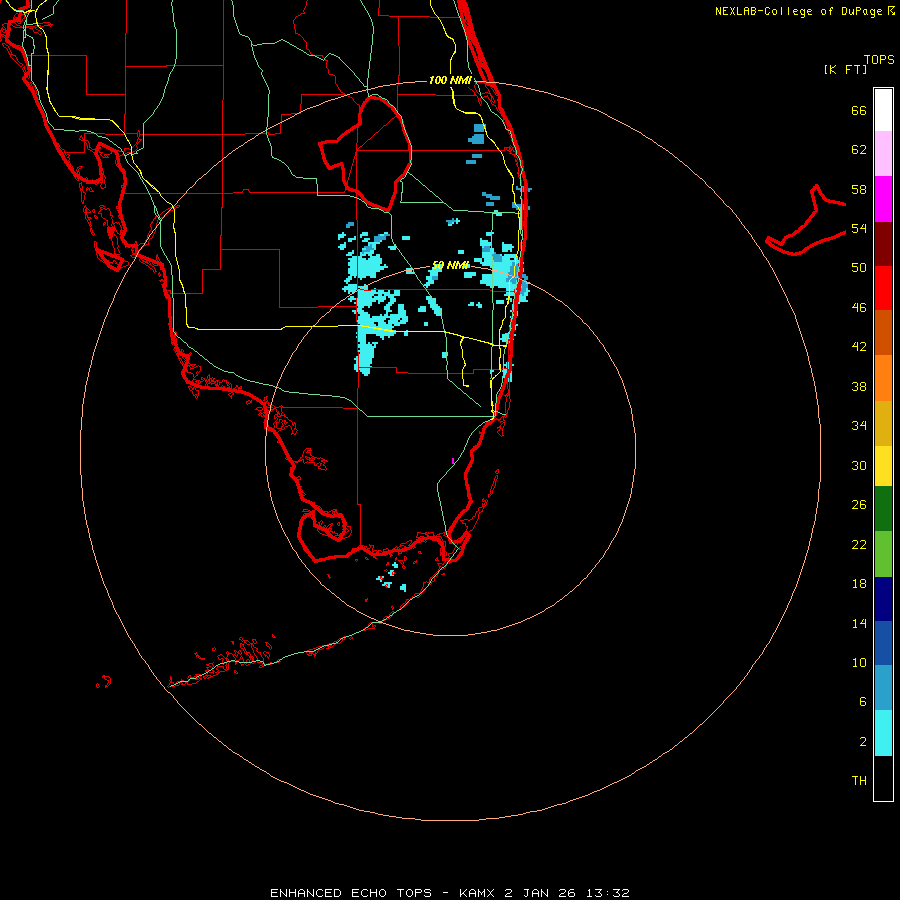Click the legend value '38'

tap(859, 386)
